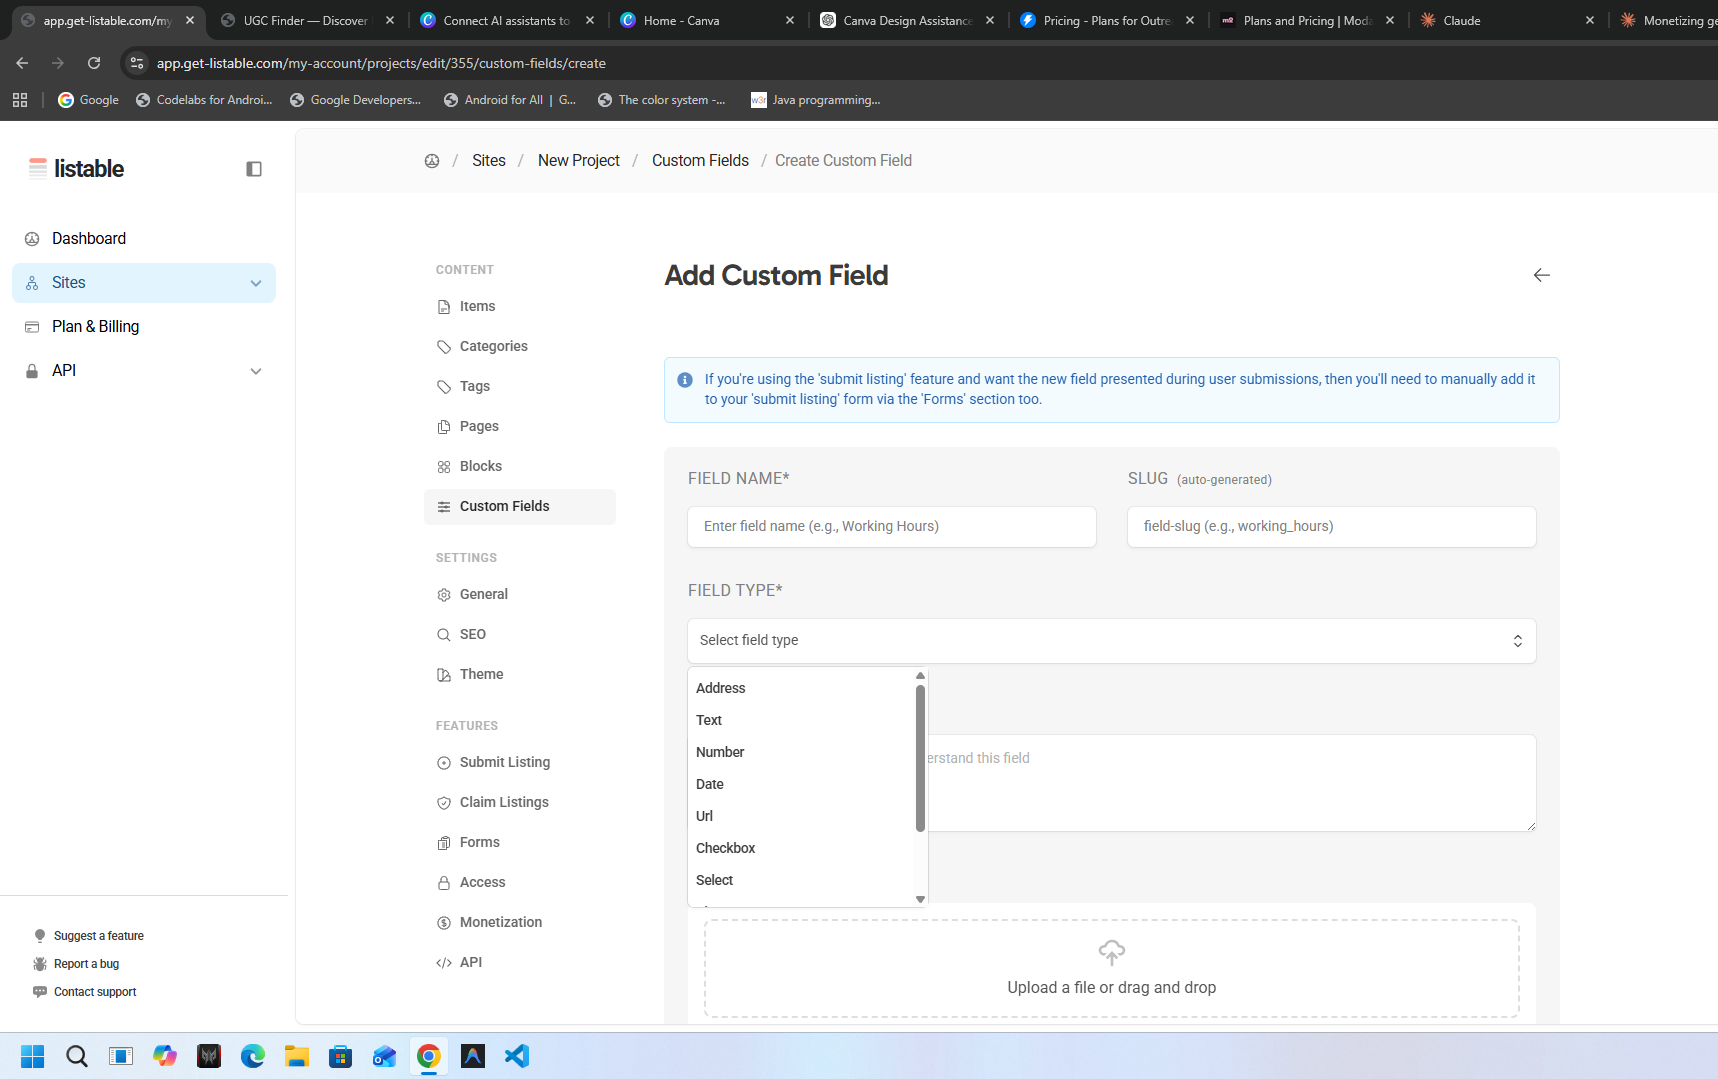Expand the API section chevron
Viewport: 1718px width, 1079px height.
(x=256, y=371)
